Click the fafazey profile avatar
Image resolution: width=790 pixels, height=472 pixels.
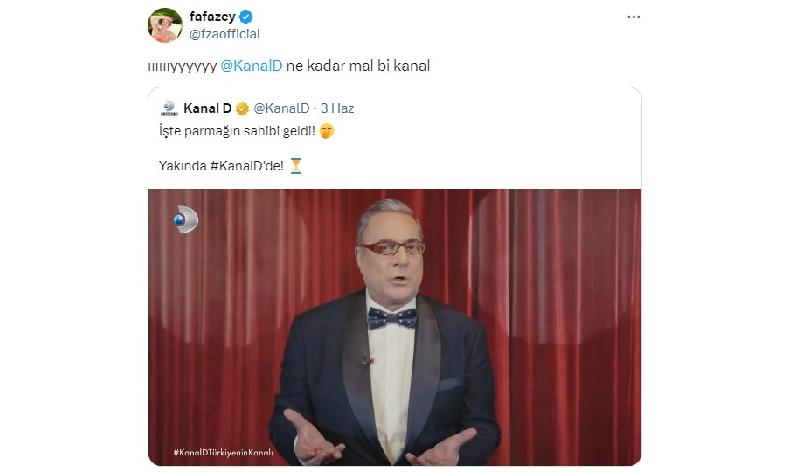165,25
